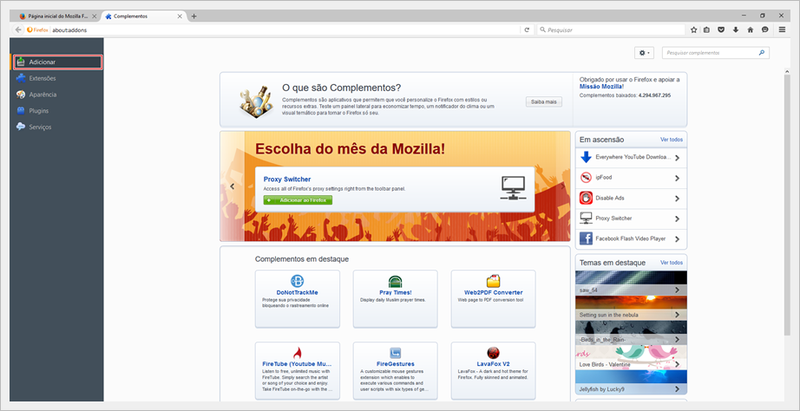Click the Disable Ads red icon
The height and width of the screenshot is (411, 800).
586,198
